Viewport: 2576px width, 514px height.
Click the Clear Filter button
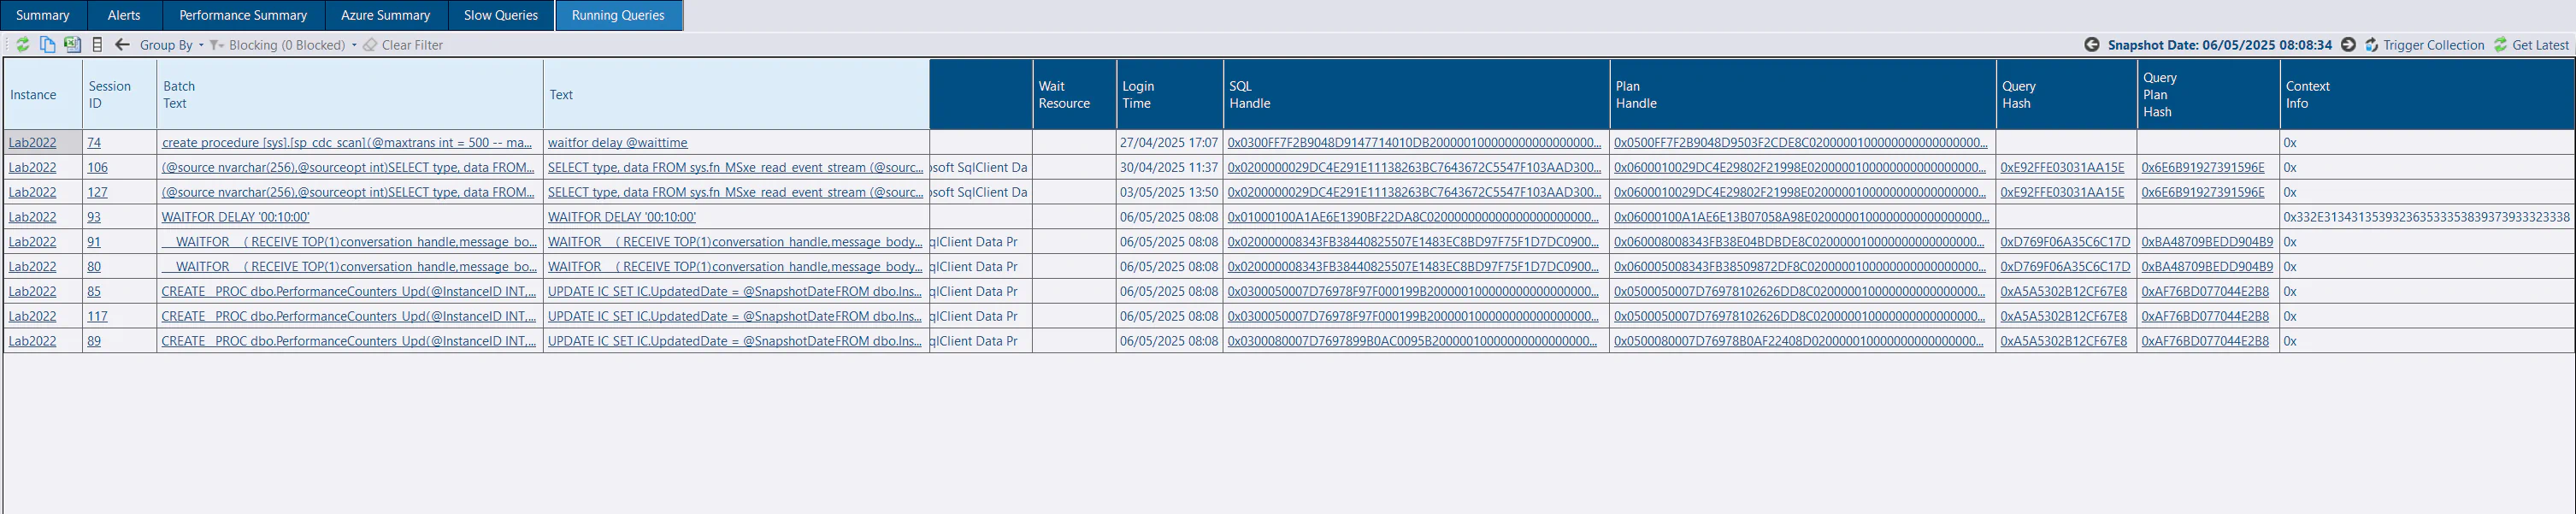pos(403,45)
